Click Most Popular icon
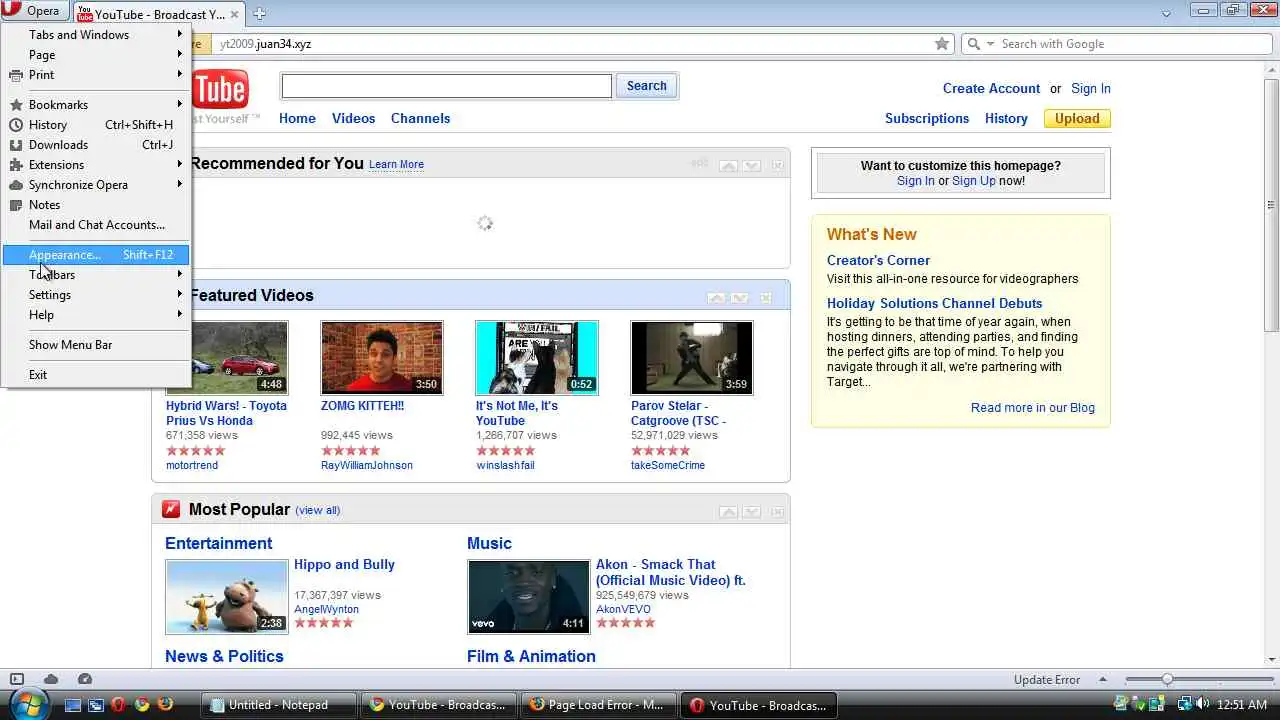1280x720 pixels. pyautogui.click(x=171, y=509)
